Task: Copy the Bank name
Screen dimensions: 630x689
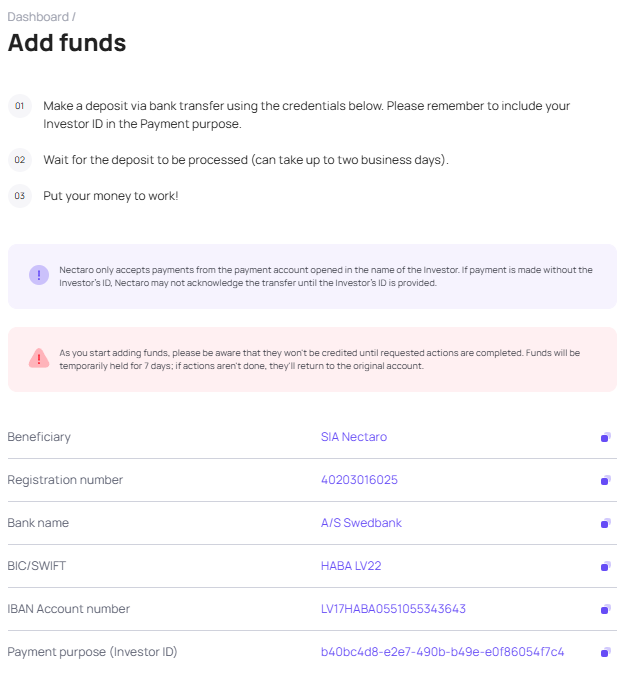Action: (605, 523)
